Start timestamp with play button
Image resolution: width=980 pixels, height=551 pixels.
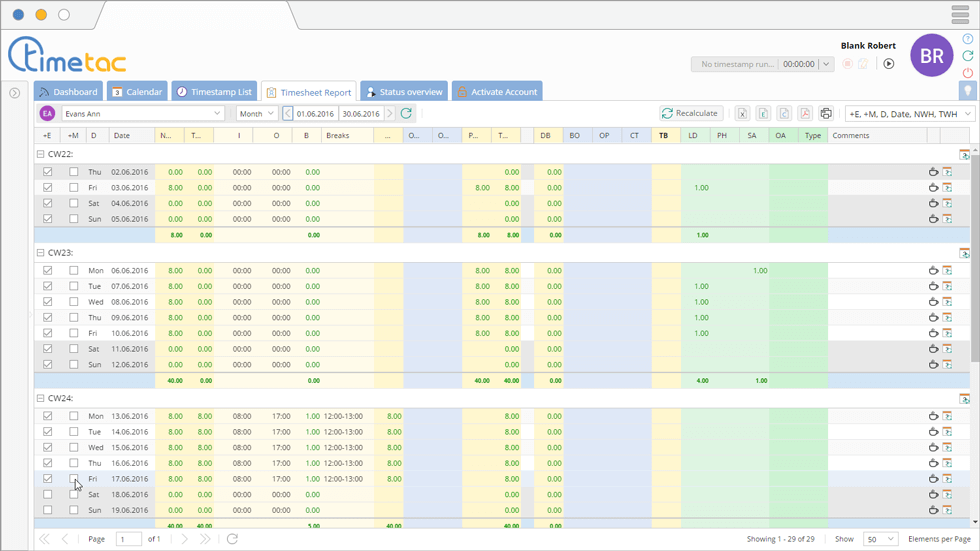(888, 64)
